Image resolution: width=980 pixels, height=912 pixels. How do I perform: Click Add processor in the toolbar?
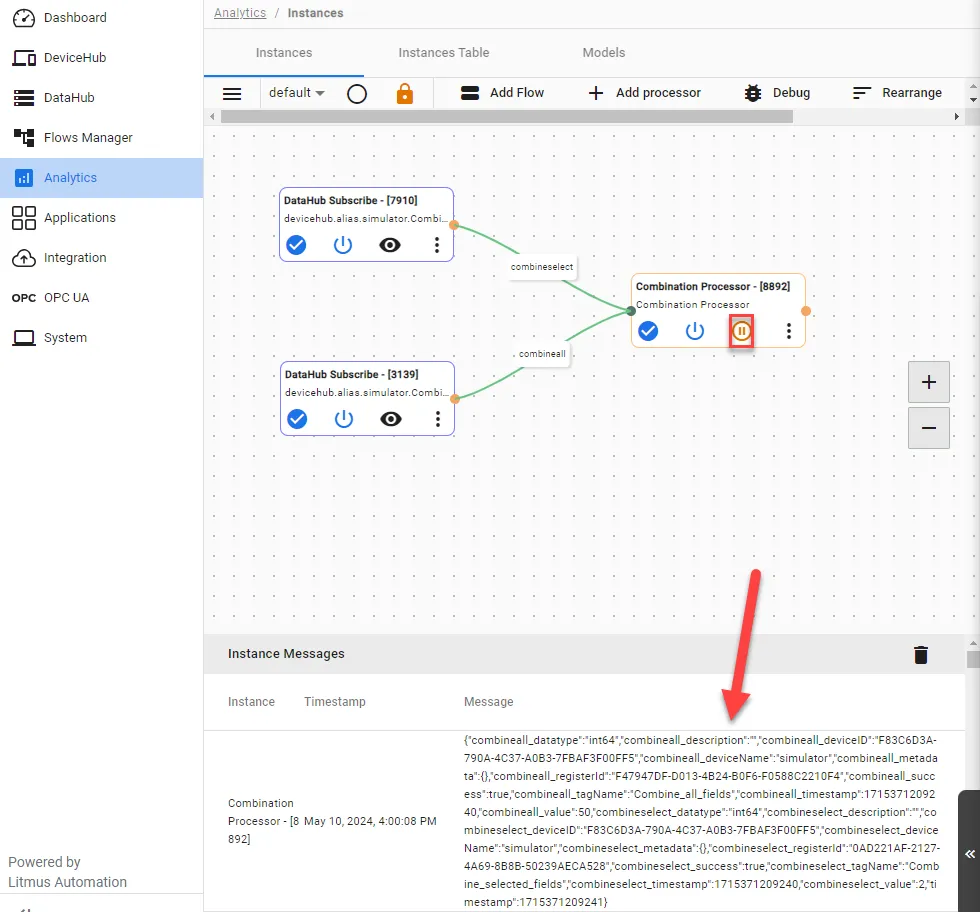click(x=644, y=93)
